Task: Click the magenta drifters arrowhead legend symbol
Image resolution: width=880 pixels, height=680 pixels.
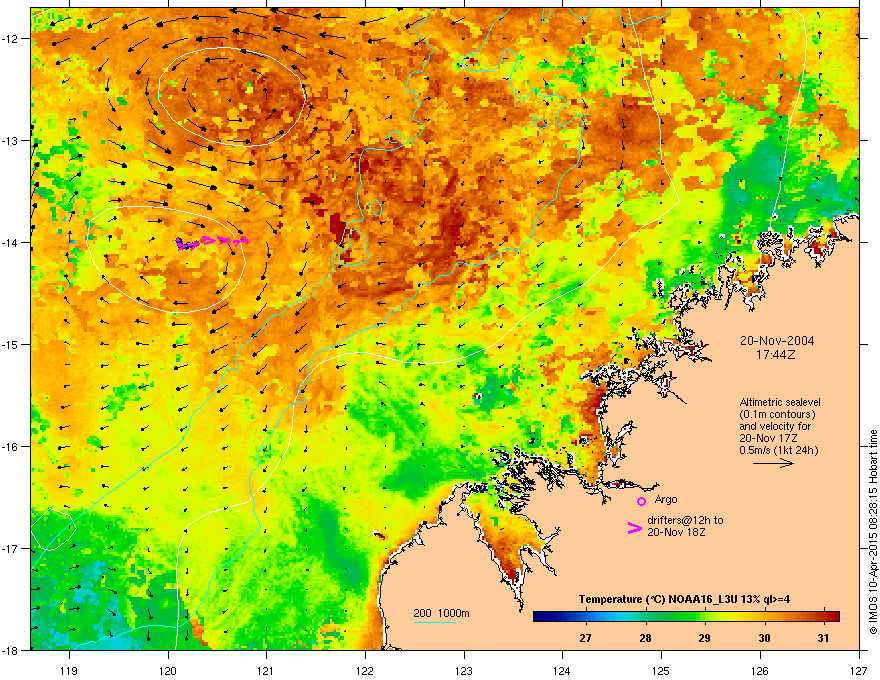Action: (x=634, y=528)
